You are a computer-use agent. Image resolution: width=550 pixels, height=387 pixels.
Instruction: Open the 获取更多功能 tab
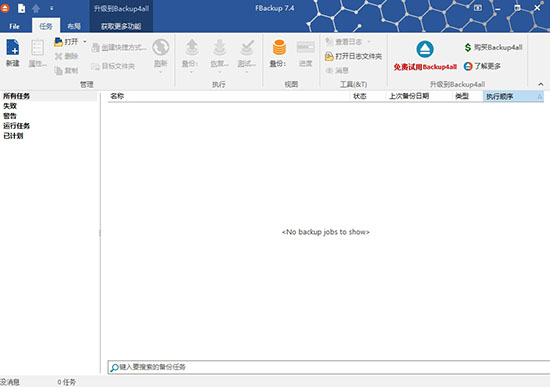[x=121, y=26]
